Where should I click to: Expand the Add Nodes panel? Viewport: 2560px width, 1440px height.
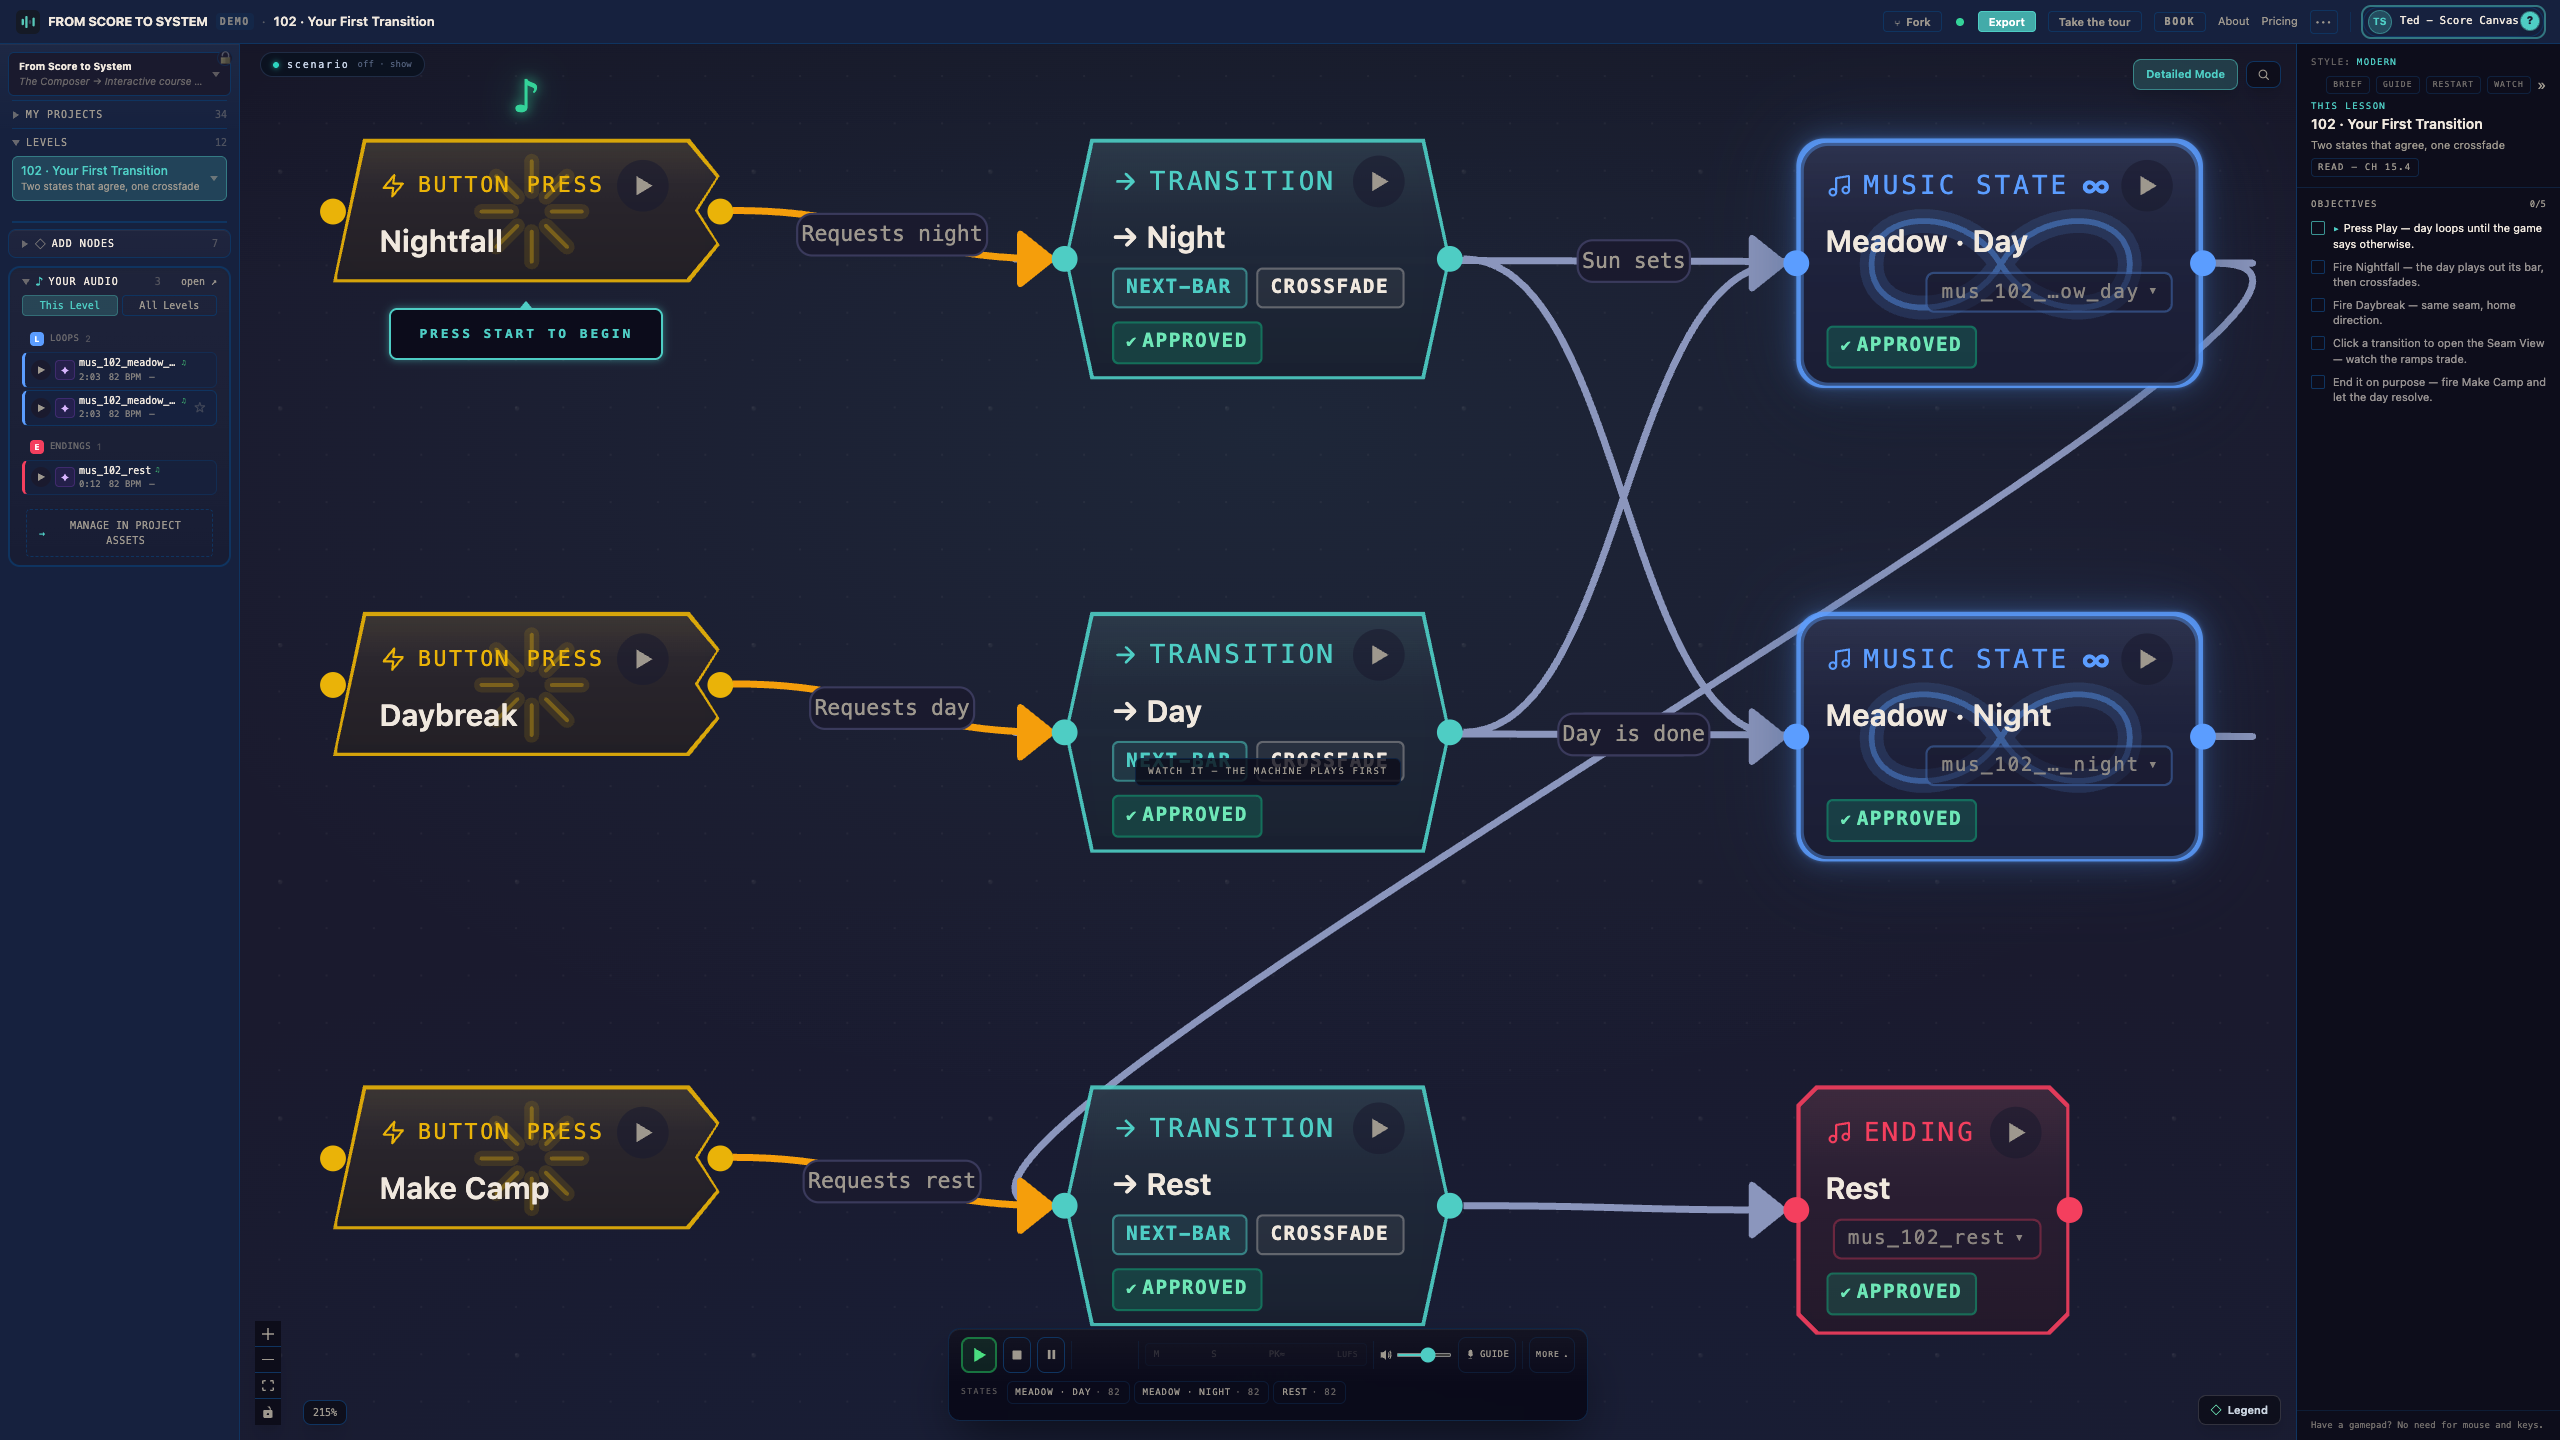pyautogui.click(x=119, y=244)
